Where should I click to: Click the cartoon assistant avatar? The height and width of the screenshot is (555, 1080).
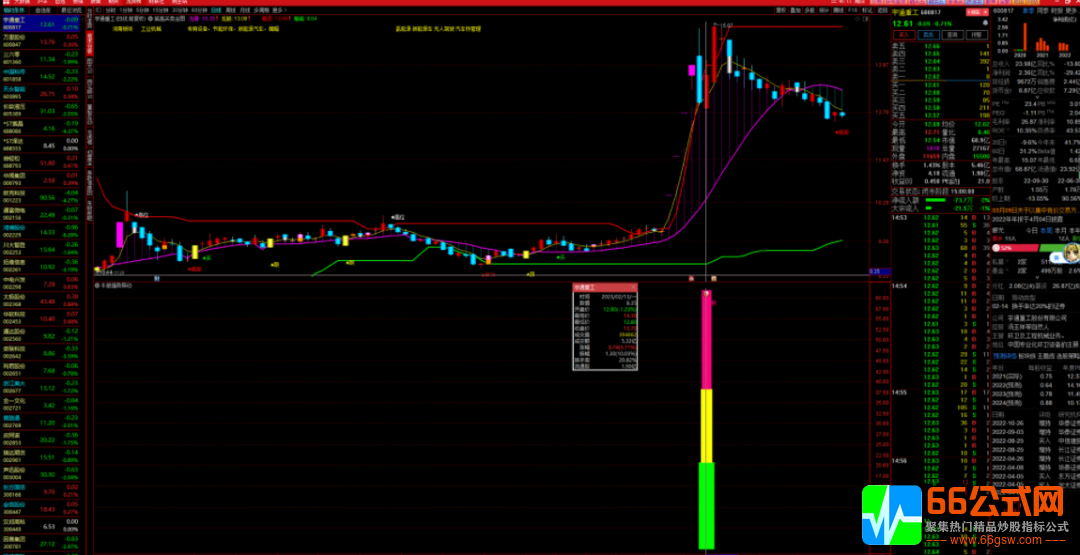(1072, 252)
